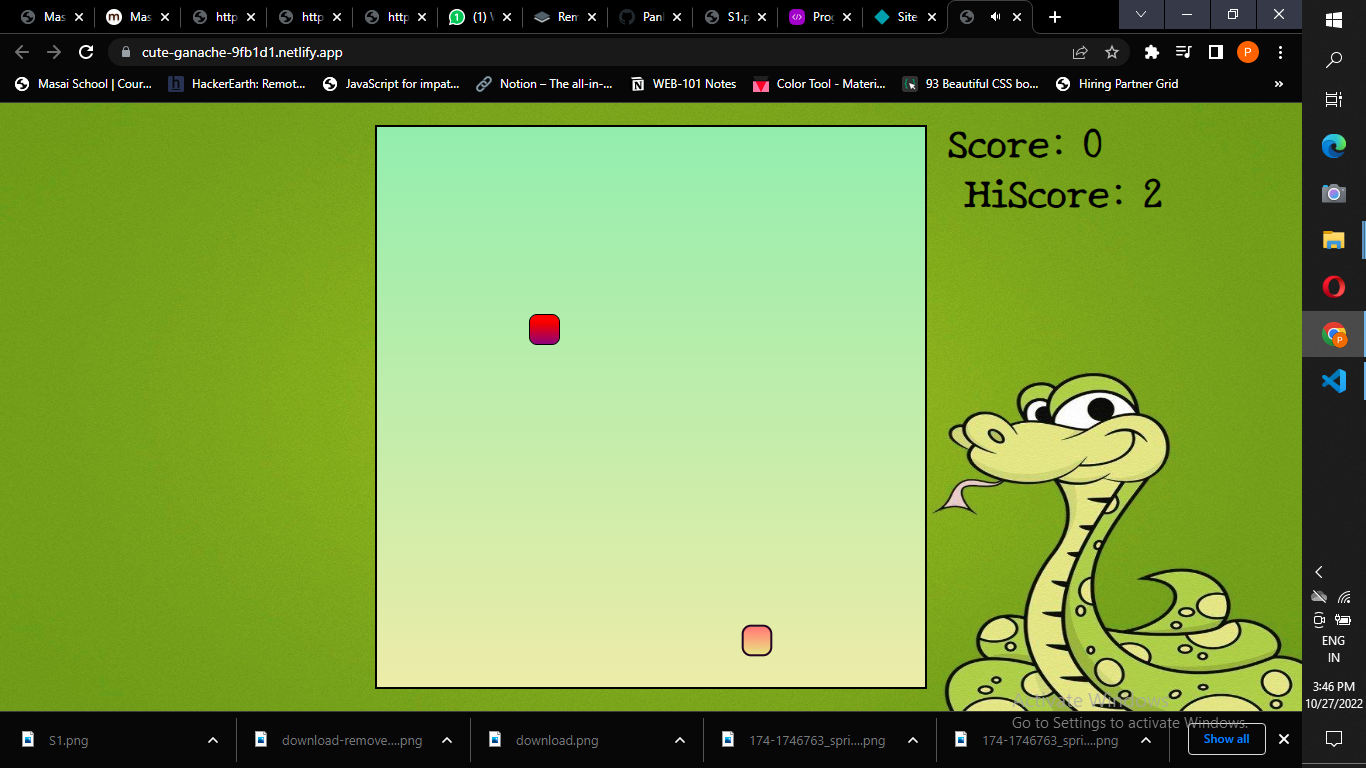Viewport: 1366px width, 768px height.
Task: Open Opera browser from the taskbar
Action: click(x=1333, y=287)
